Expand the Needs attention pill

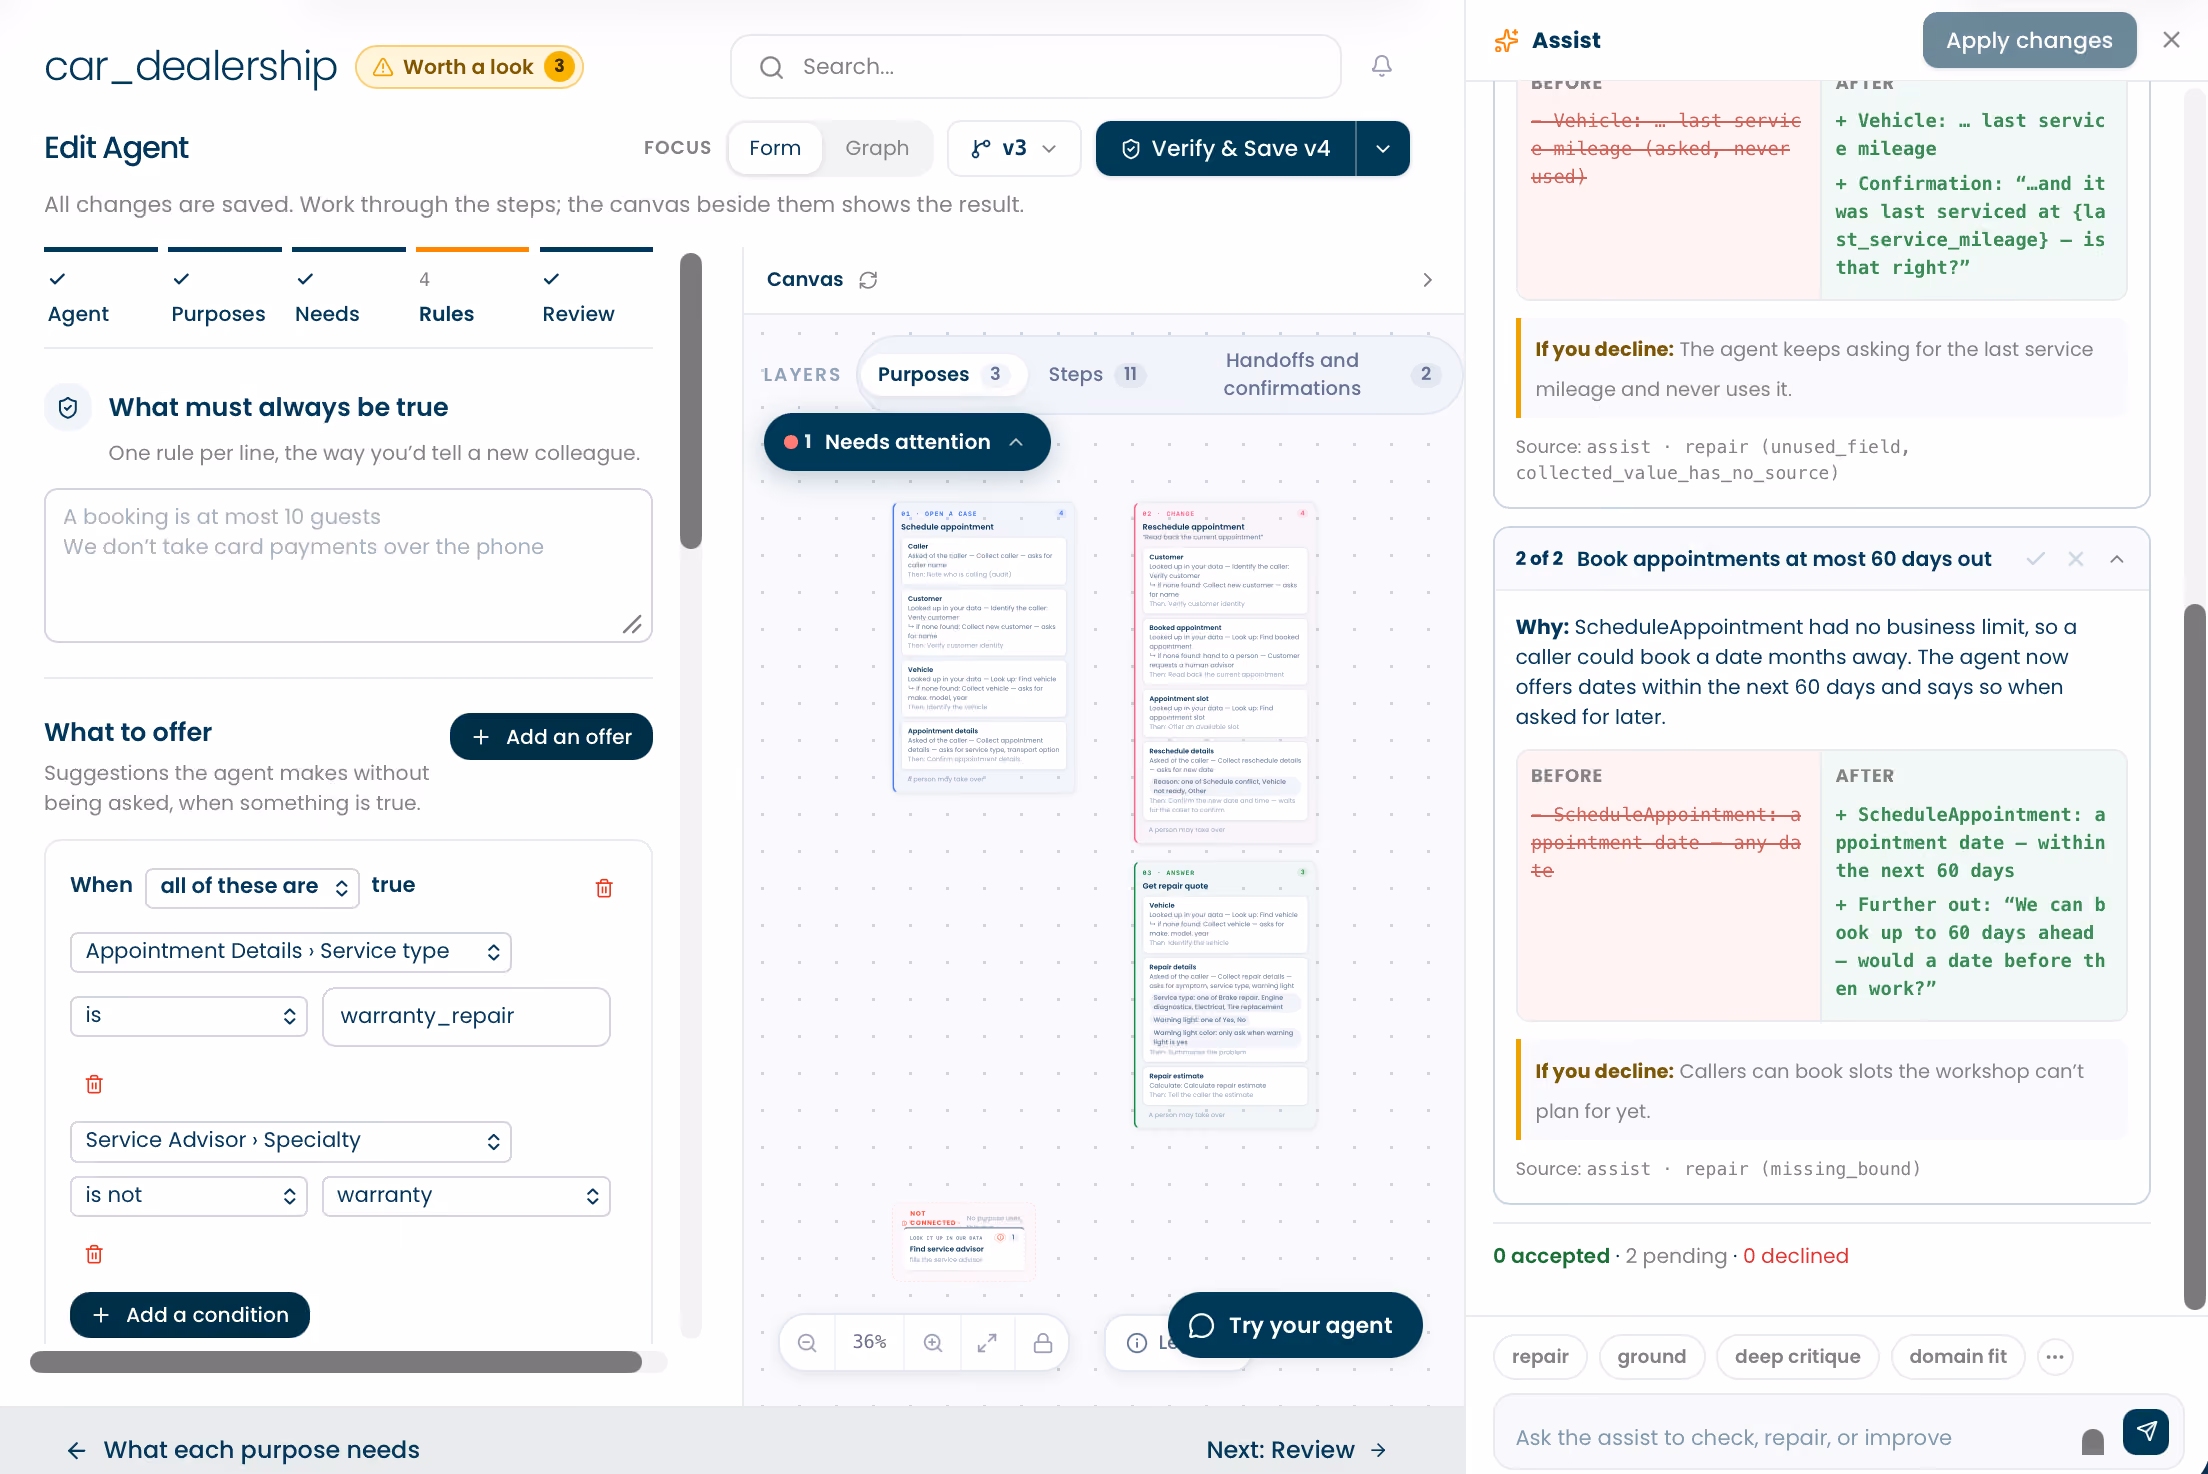(907, 442)
